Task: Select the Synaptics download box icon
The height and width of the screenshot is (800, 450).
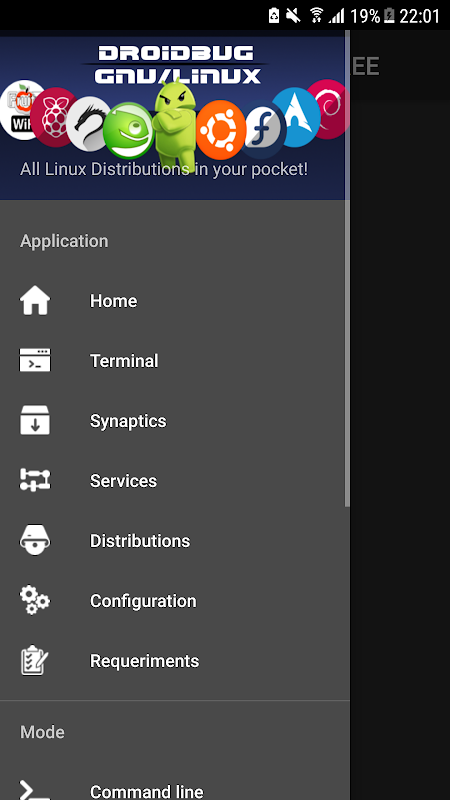Action: pos(35,420)
